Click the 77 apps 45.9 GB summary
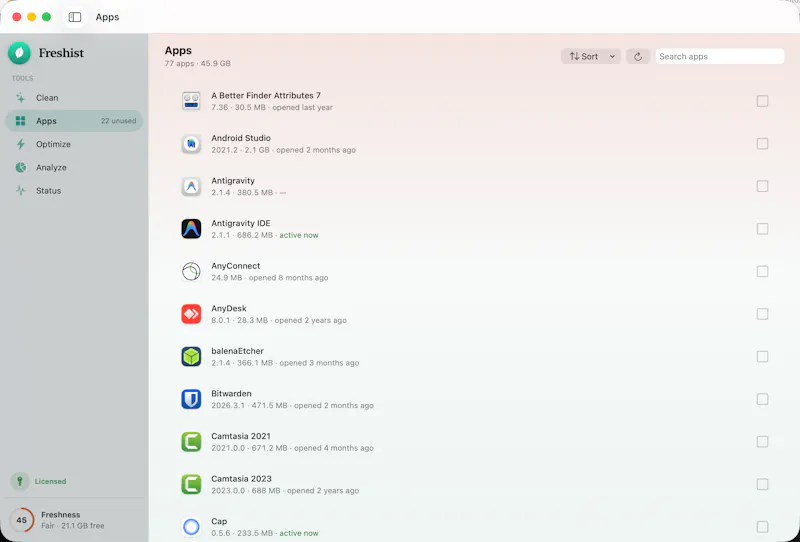 pyautogui.click(x=197, y=64)
